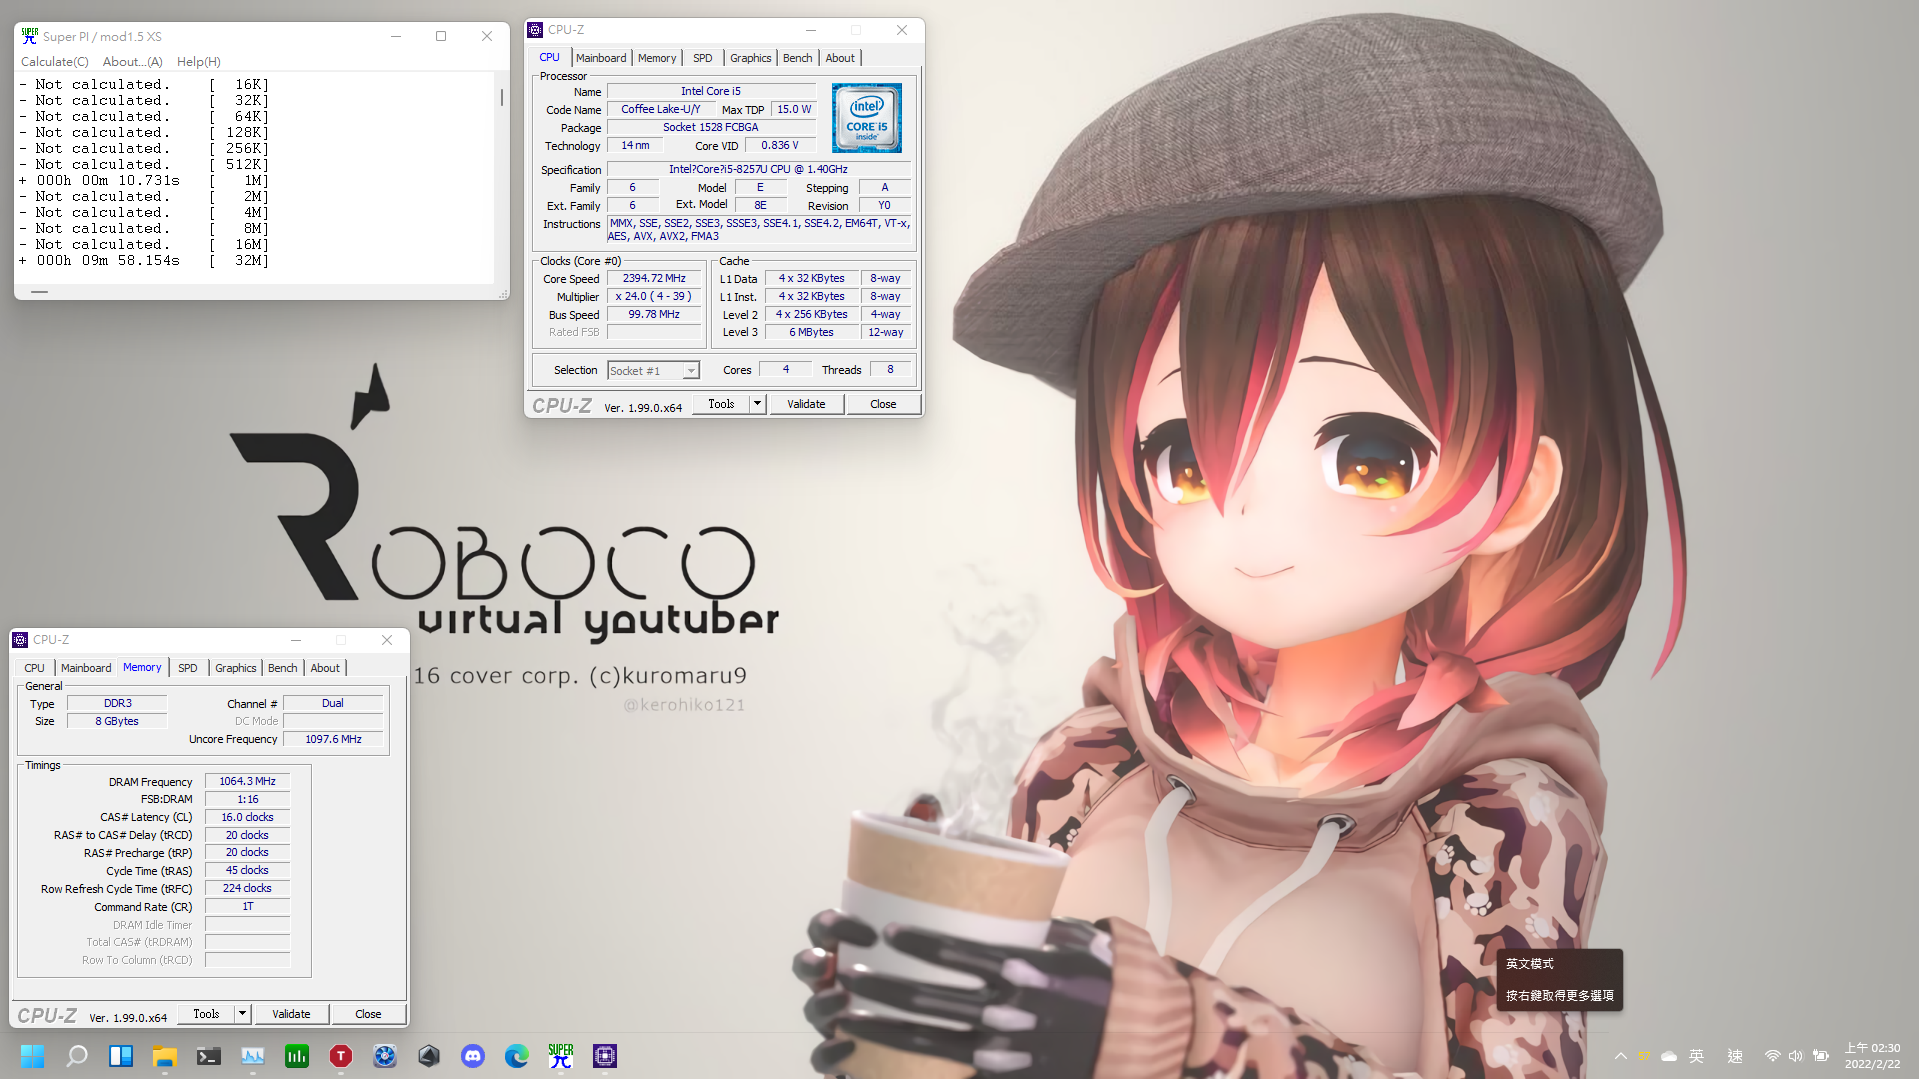Click Core Speed 2394.72 MHz field
1919x1079 pixels.
654,279
